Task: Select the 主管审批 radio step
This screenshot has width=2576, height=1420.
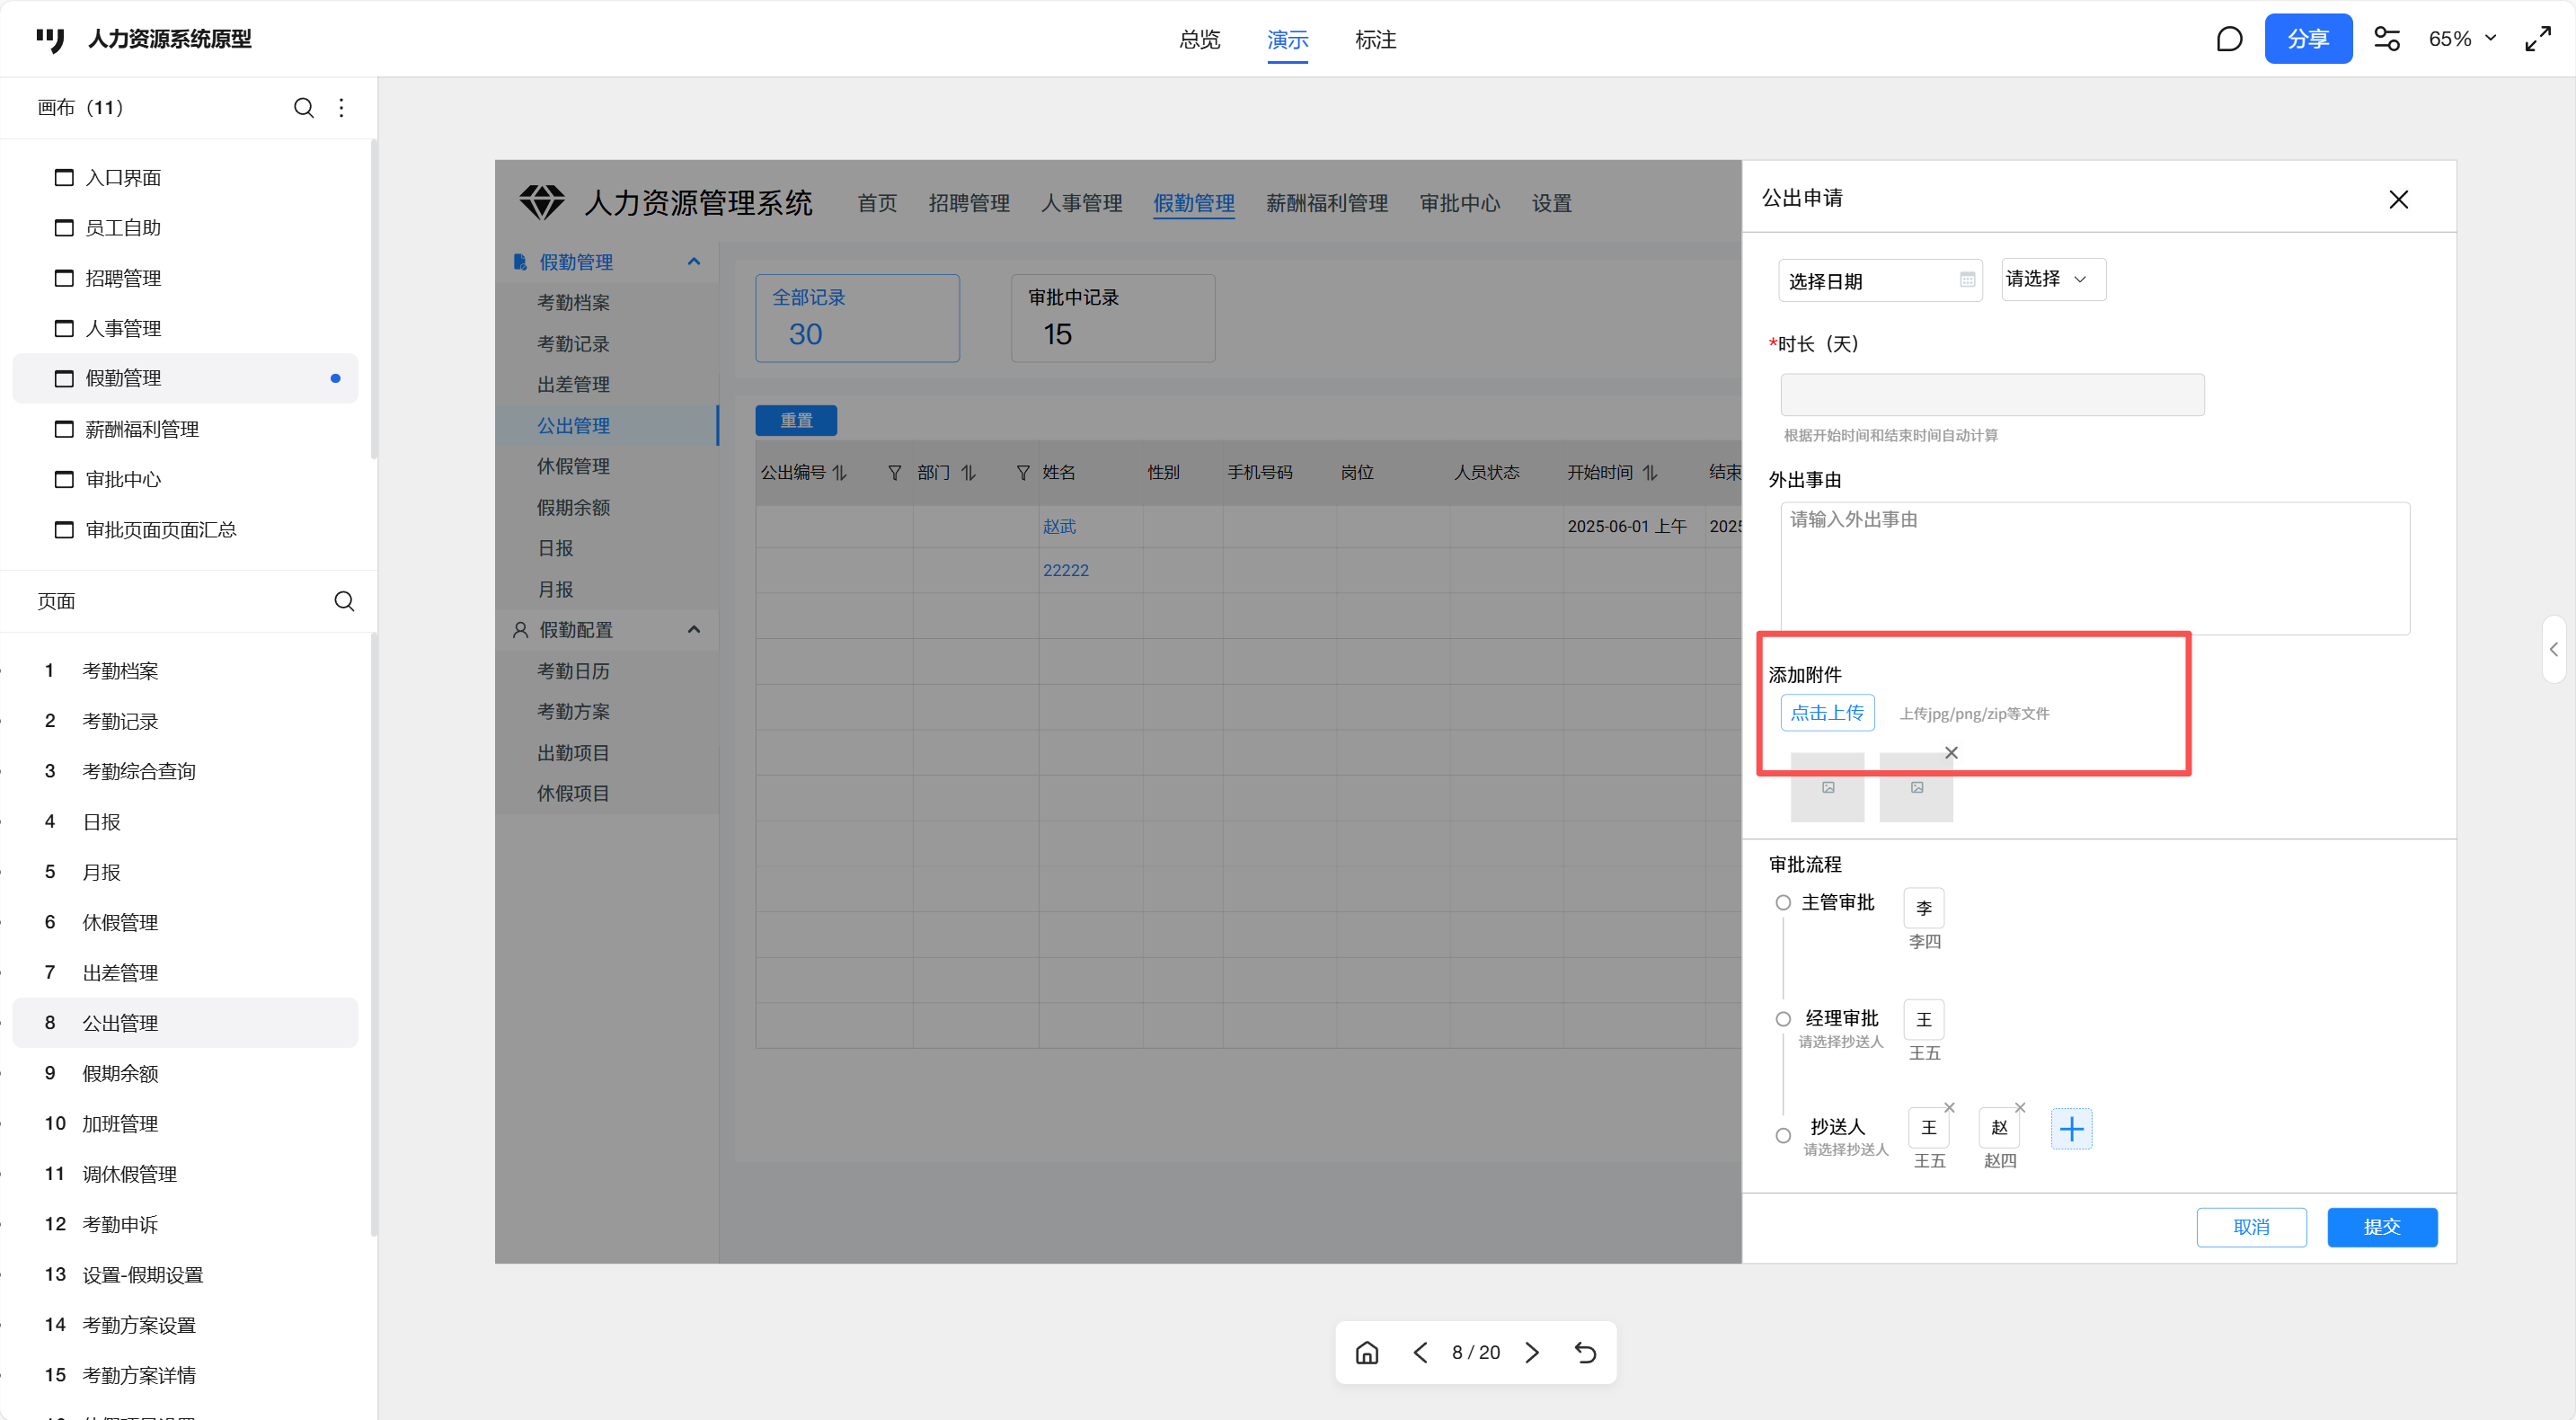Action: [1783, 903]
